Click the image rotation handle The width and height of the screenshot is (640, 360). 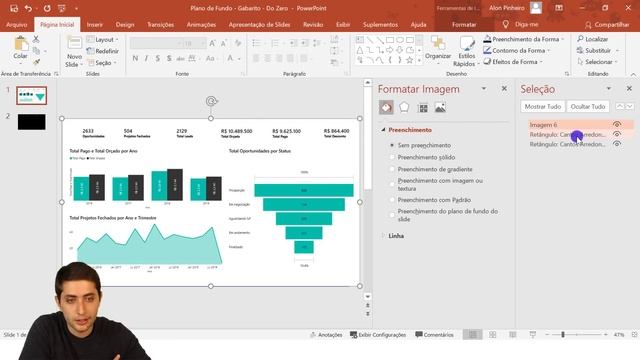[211, 101]
